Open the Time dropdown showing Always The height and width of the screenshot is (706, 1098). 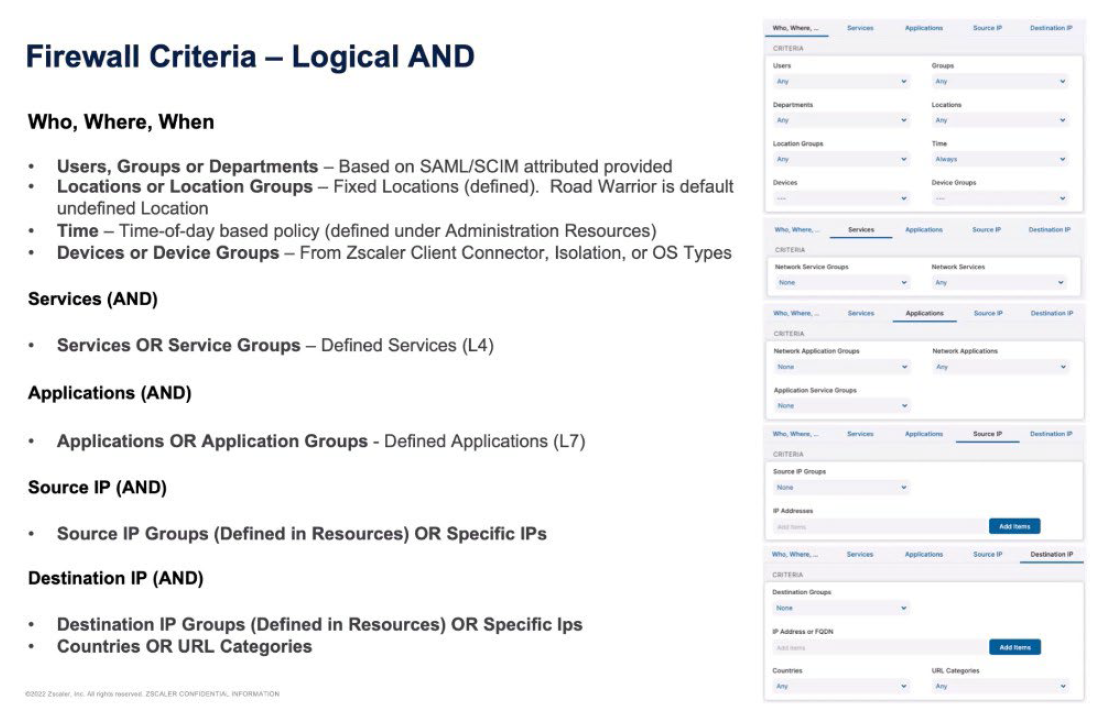pos(1000,159)
